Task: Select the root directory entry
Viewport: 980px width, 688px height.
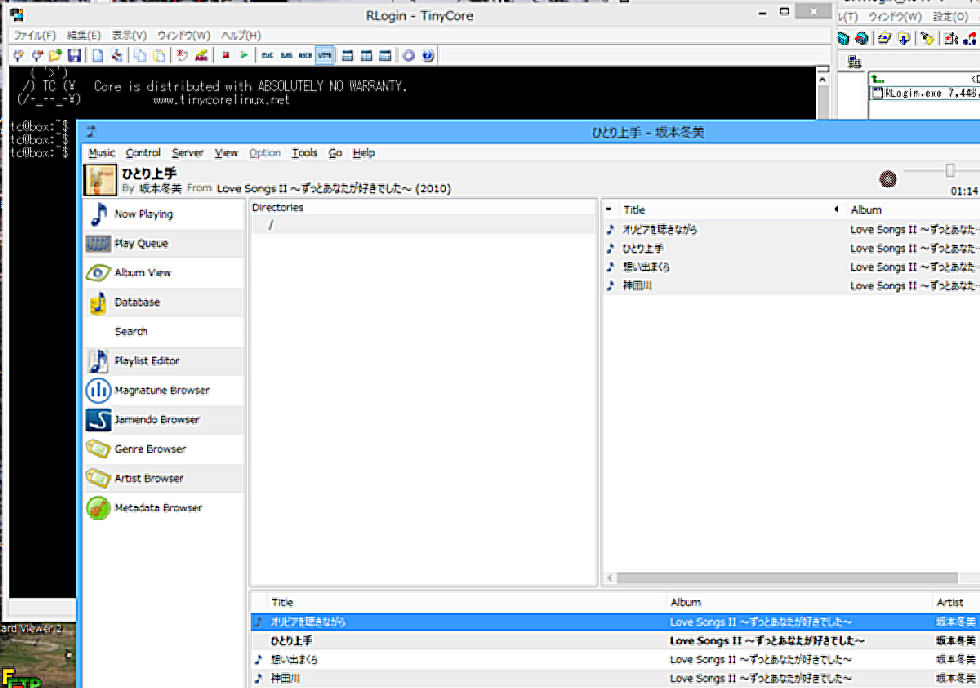Action: click(271, 226)
